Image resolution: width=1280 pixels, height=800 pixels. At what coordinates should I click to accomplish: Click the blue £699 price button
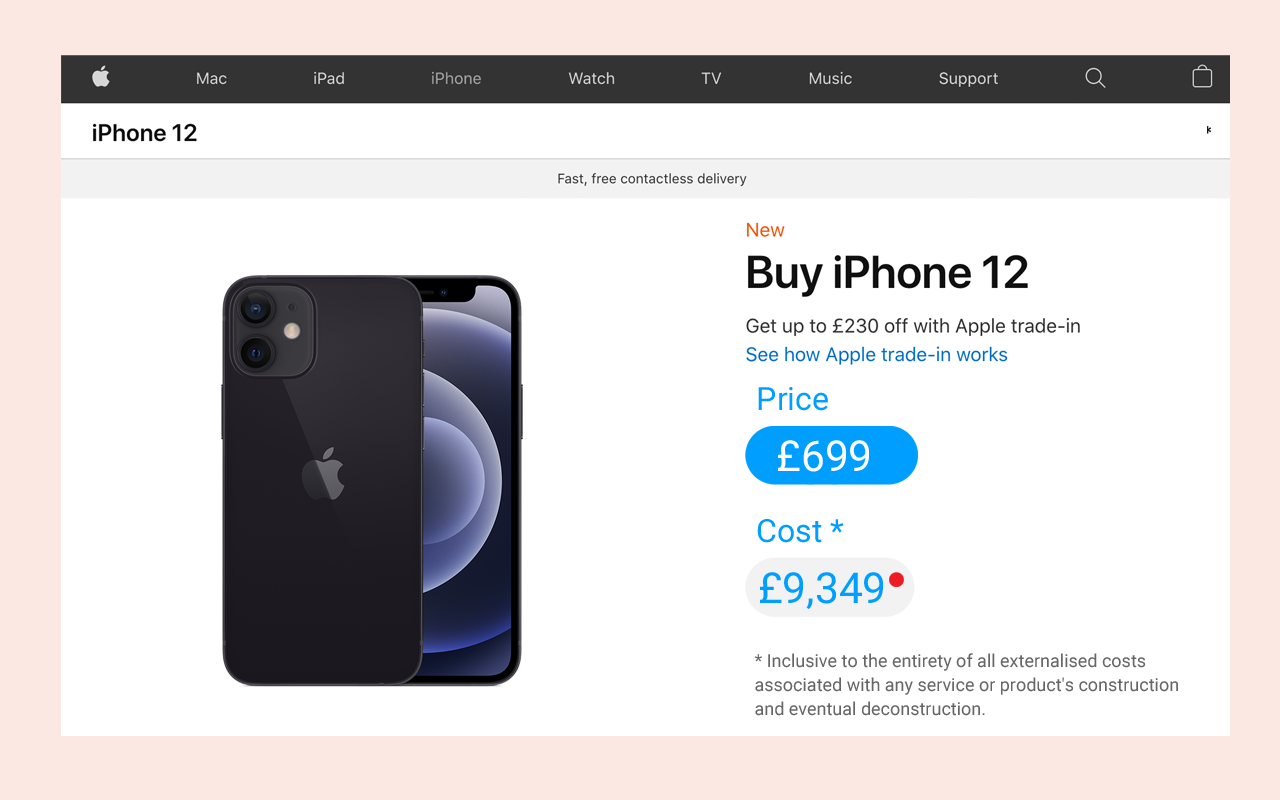click(831, 455)
